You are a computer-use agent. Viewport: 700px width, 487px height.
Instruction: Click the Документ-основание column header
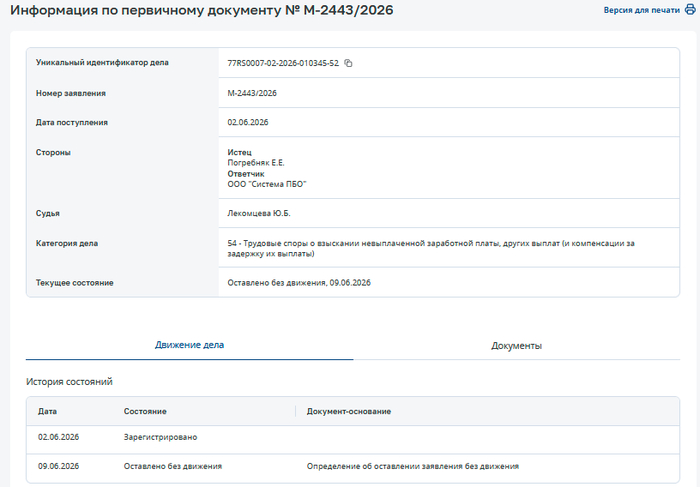349,411
